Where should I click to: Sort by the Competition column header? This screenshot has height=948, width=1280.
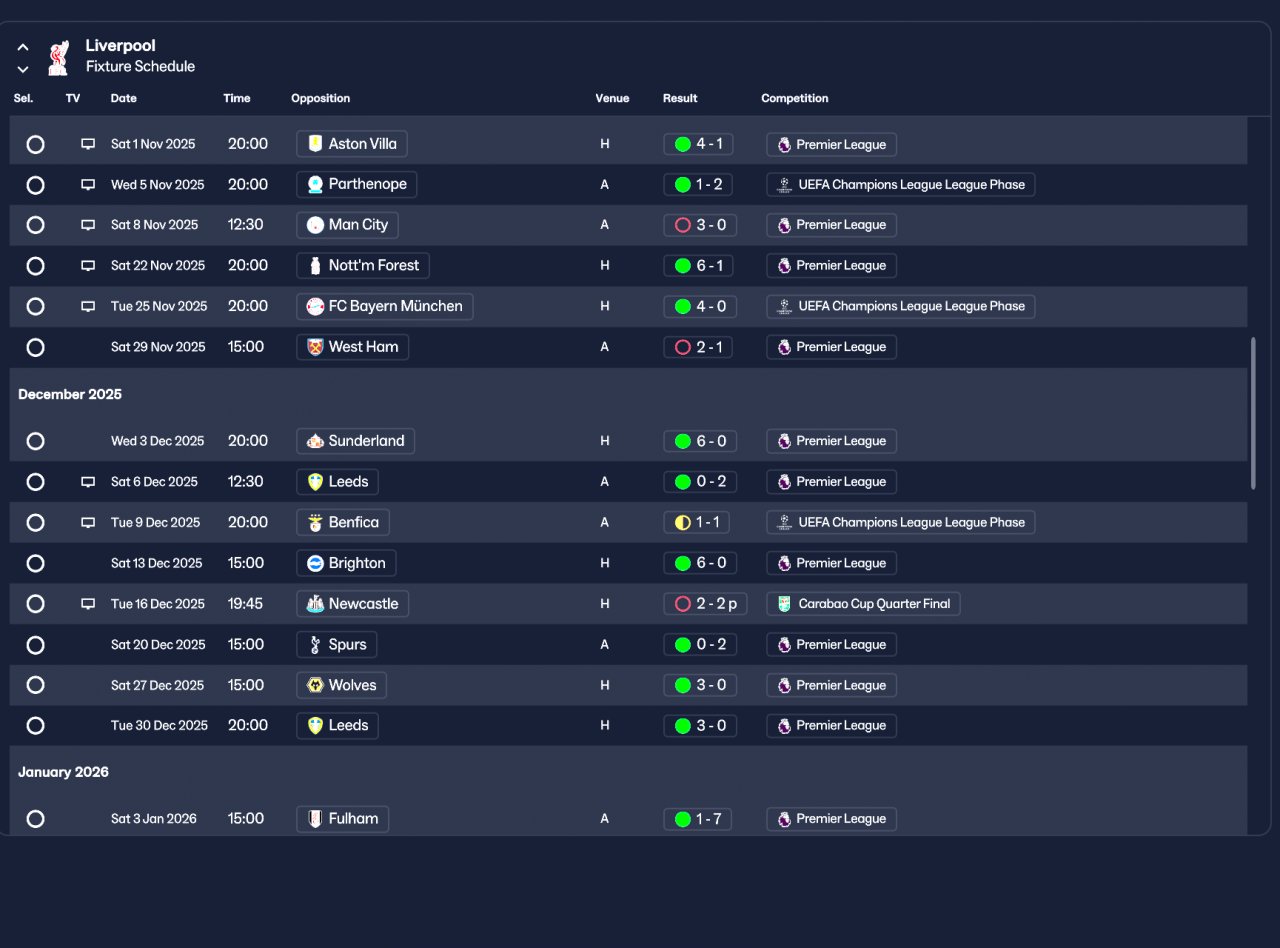point(795,98)
